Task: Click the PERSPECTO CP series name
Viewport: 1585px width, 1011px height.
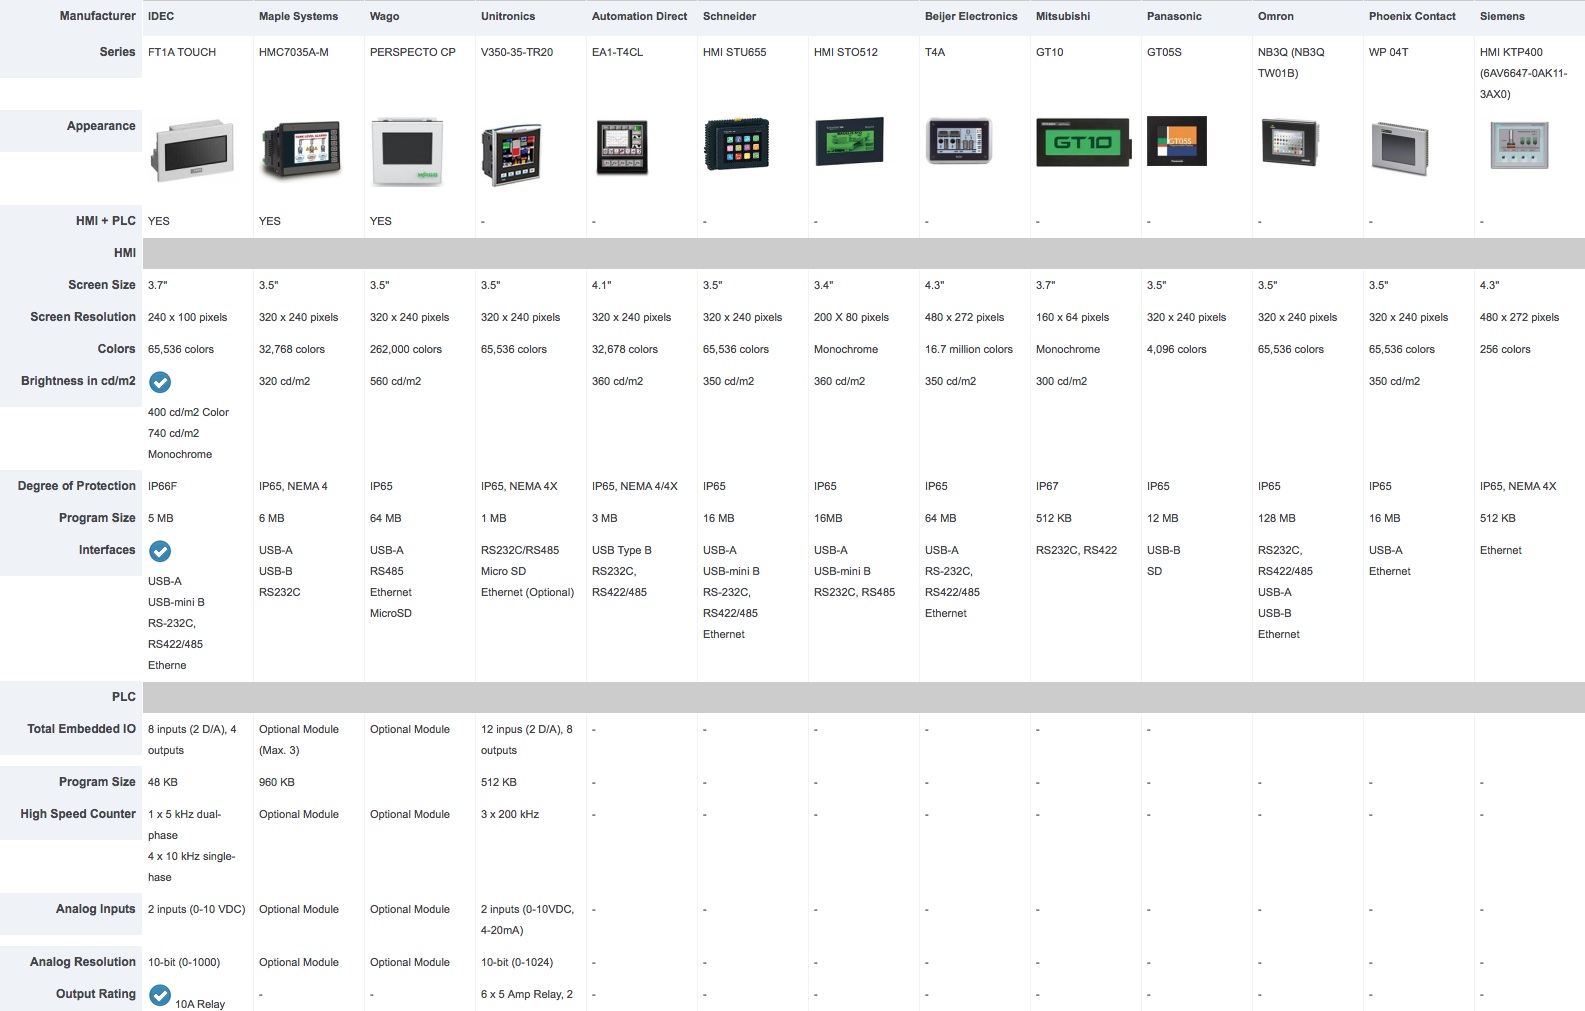Action: [413, 52]
